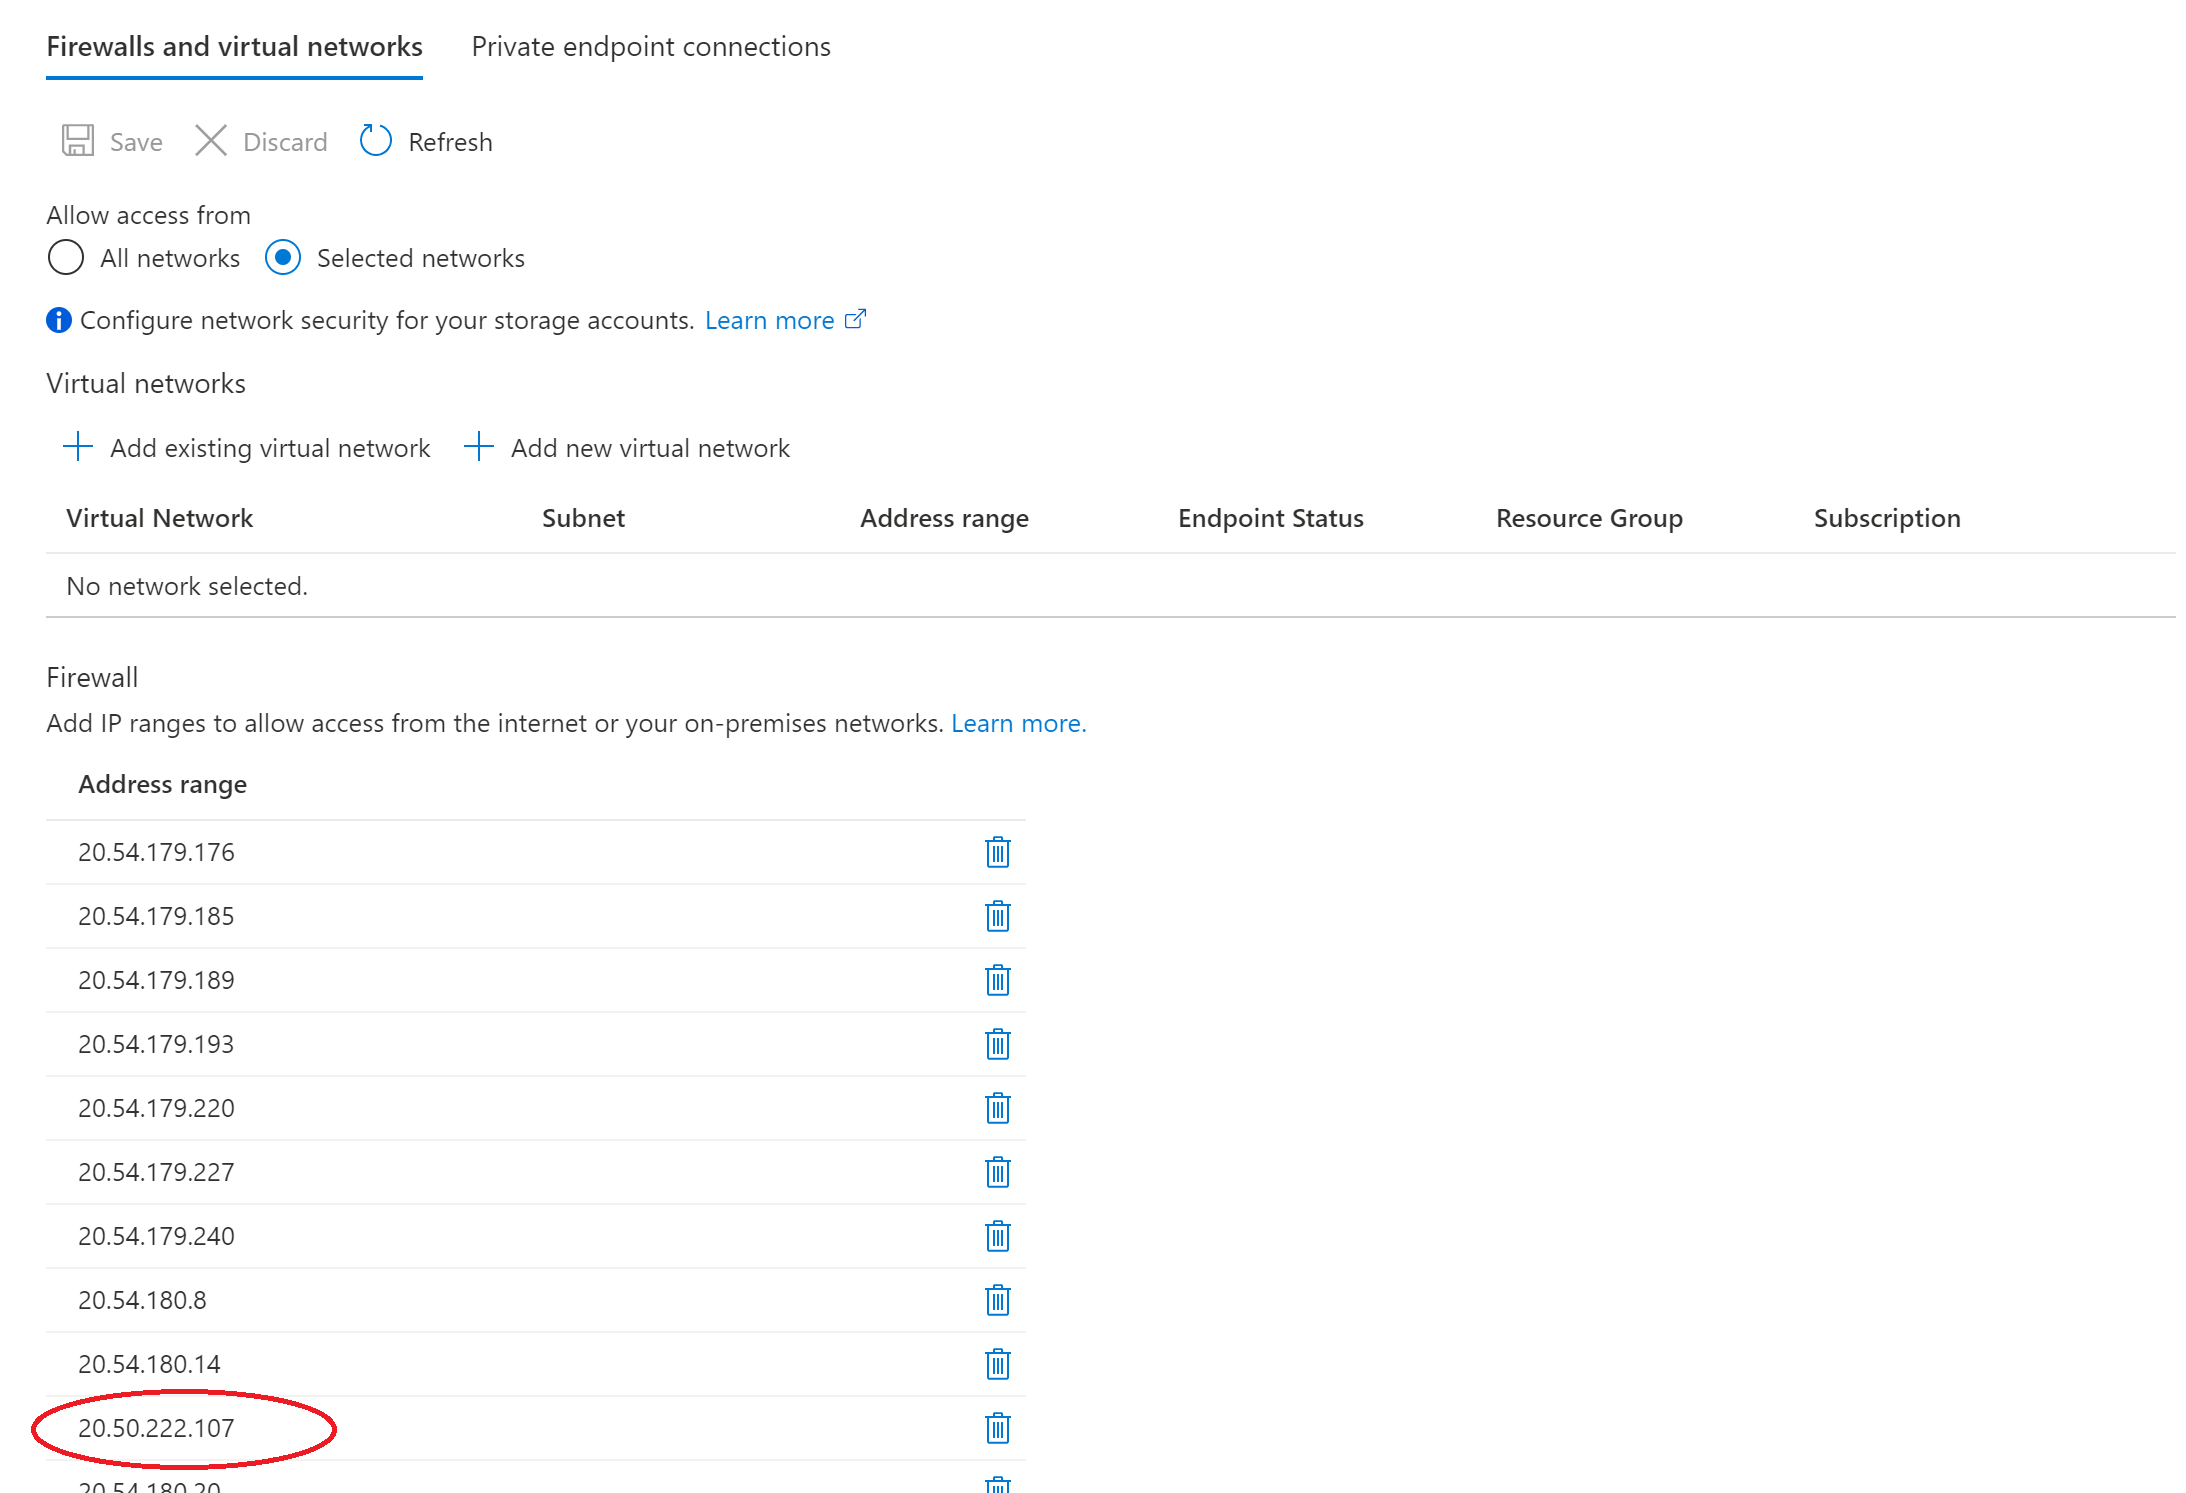
Task: Delete the 20.54.179.176 firewall entry
Action: click(x=997, y=852)
